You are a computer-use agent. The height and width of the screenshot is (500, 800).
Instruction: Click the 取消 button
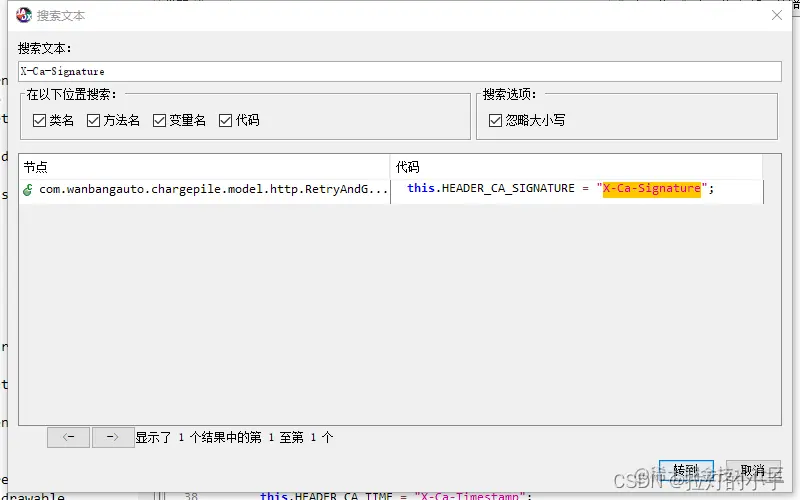tap(753, 470)
